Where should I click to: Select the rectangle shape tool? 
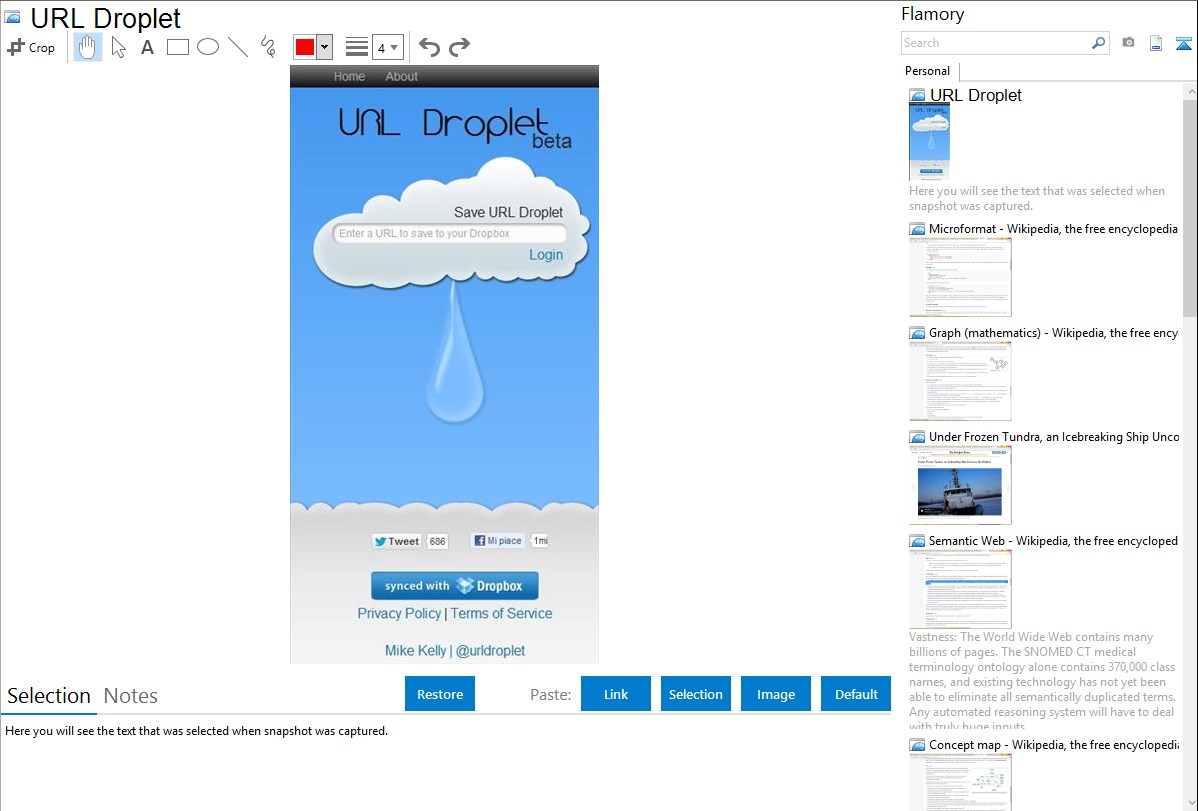[177, 47]
